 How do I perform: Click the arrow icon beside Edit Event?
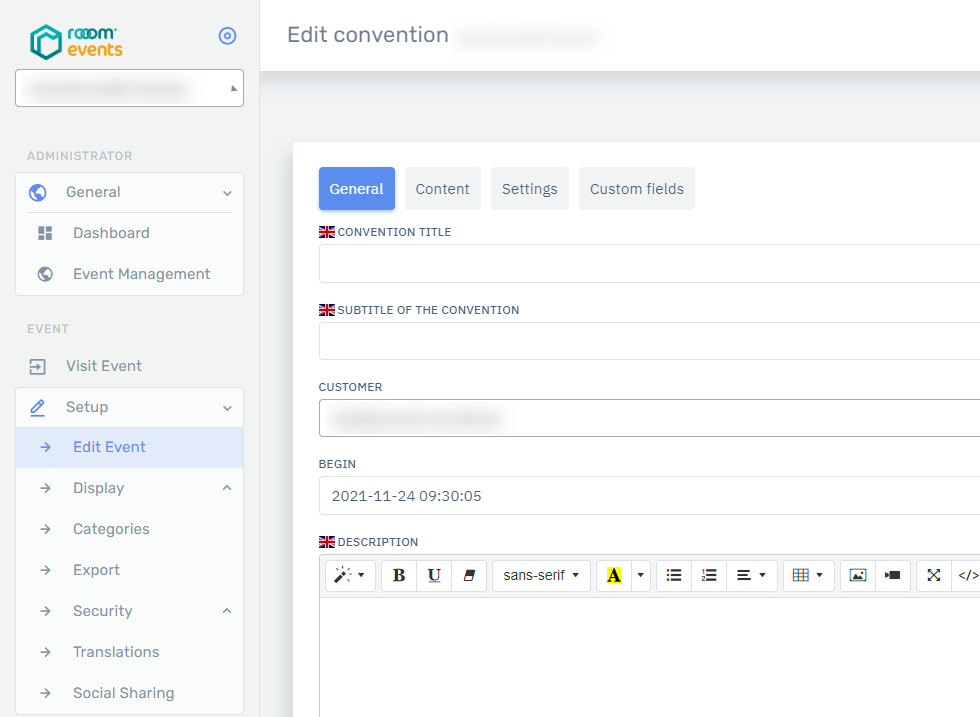(x=45, y=447)
